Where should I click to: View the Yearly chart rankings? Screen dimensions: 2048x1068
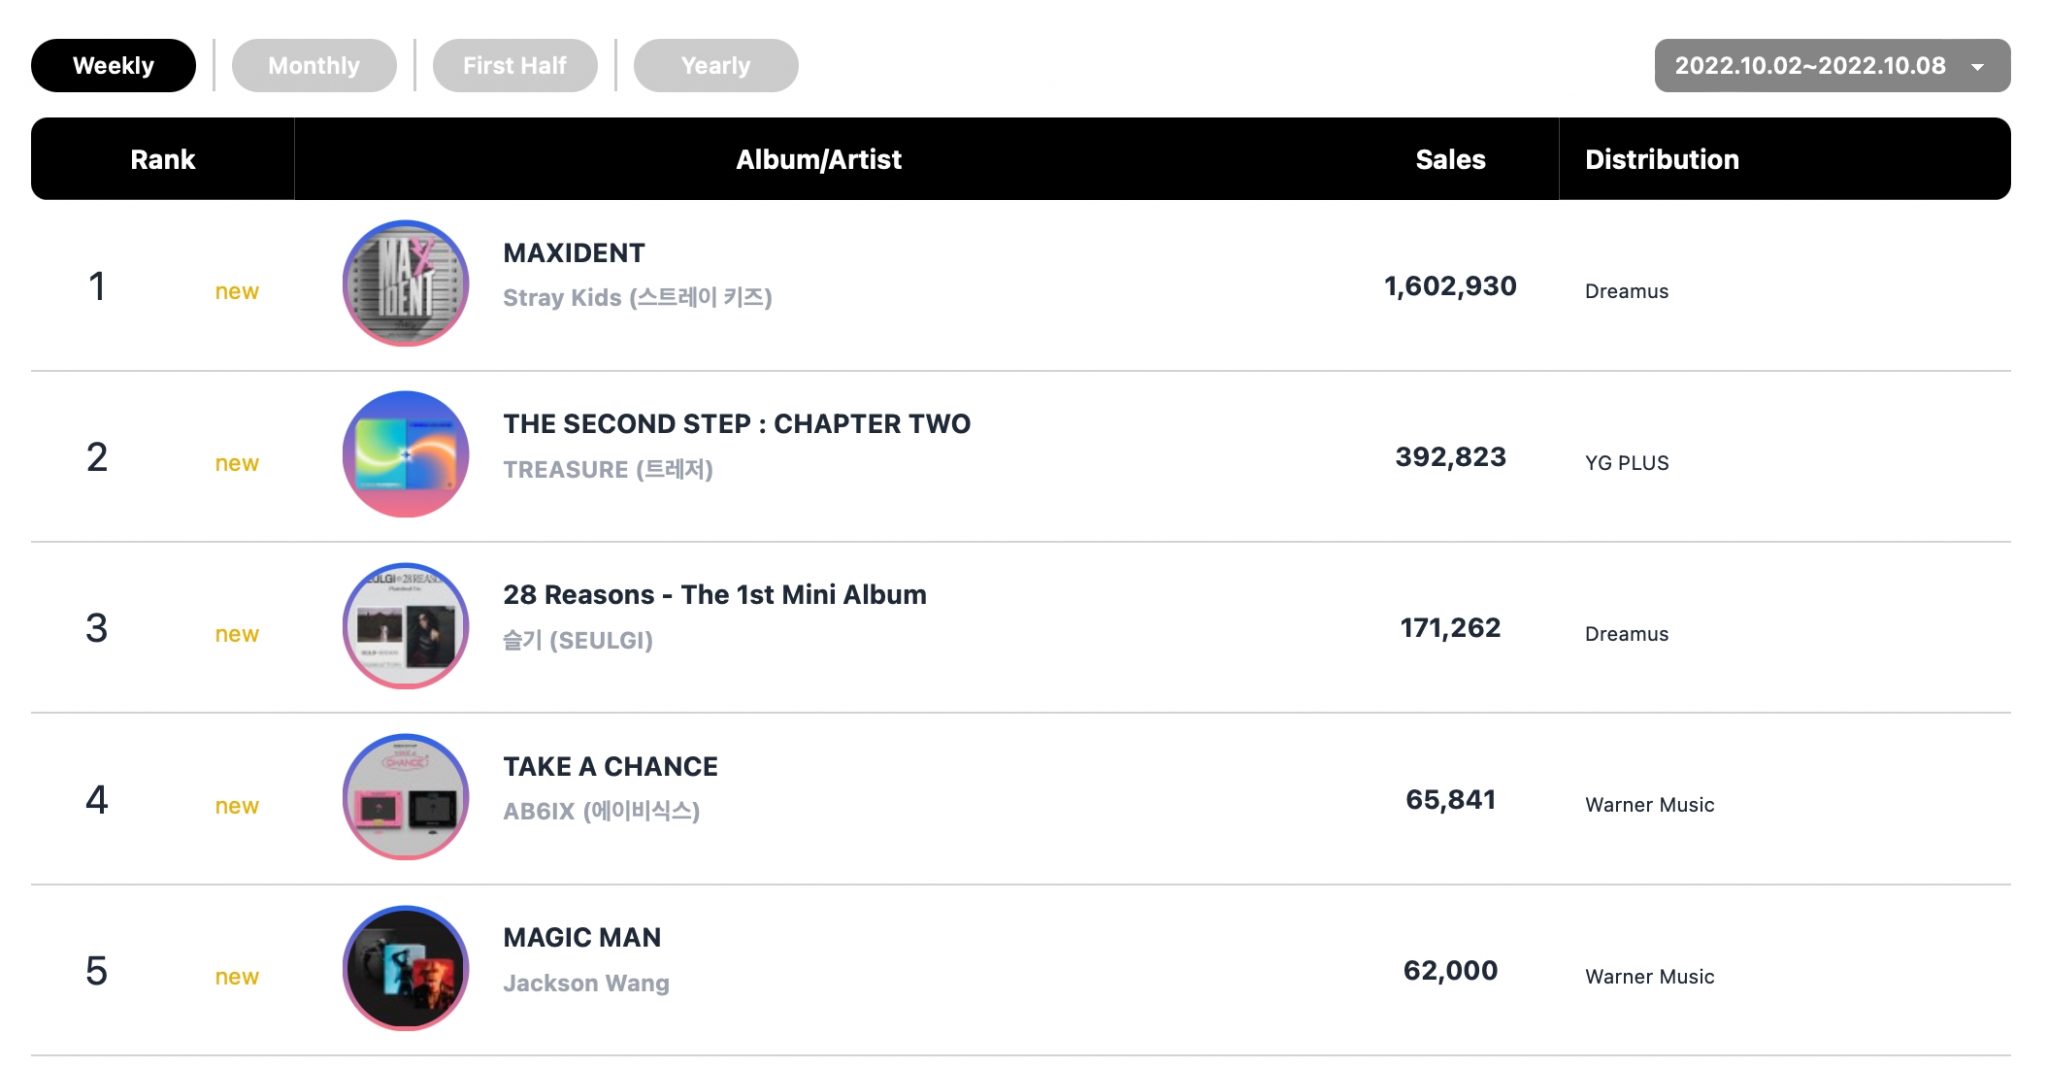click(x=715, y=64)
